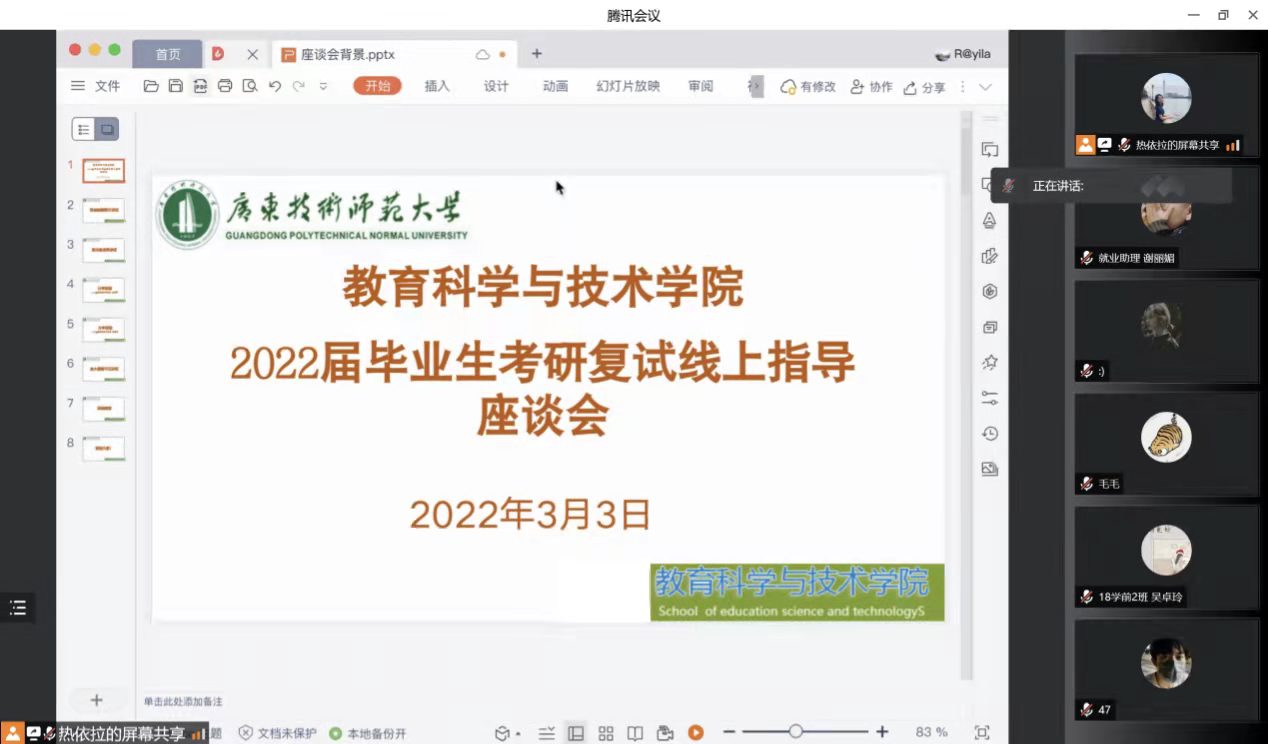Switch to slide sorter grid view

[606, 733]
